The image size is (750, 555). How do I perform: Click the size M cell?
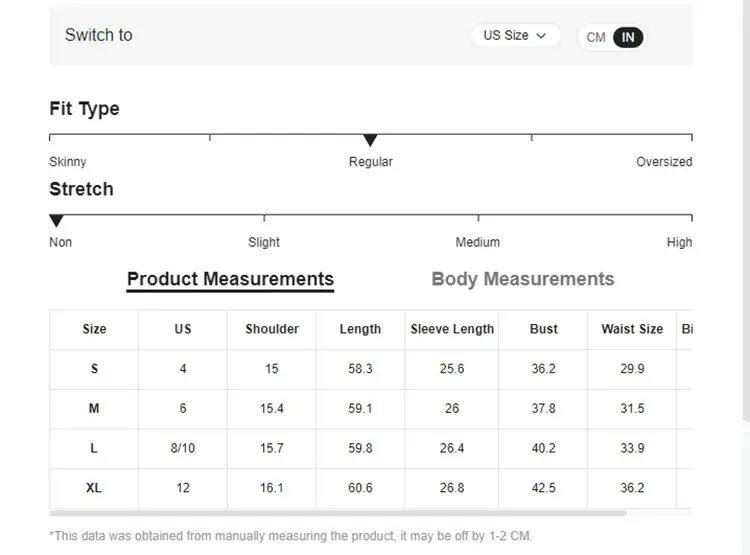click(x=94, y=409)
